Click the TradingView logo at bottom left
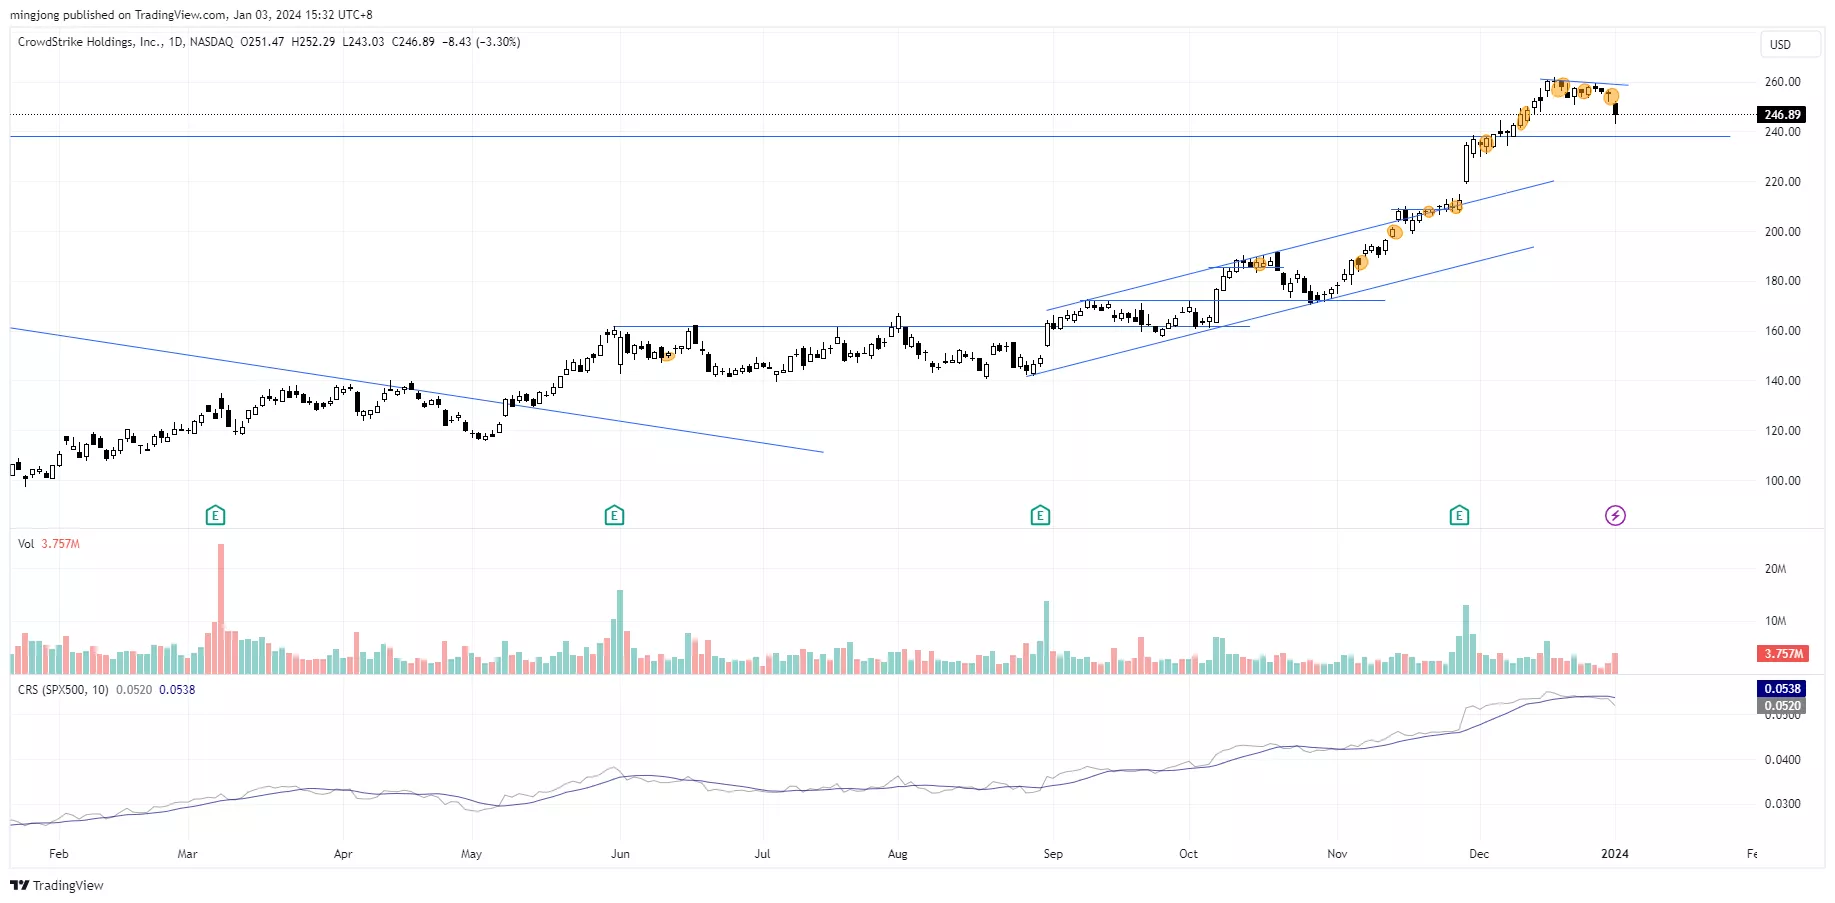This screenshot has height=903, width=1835. (57, 885)
